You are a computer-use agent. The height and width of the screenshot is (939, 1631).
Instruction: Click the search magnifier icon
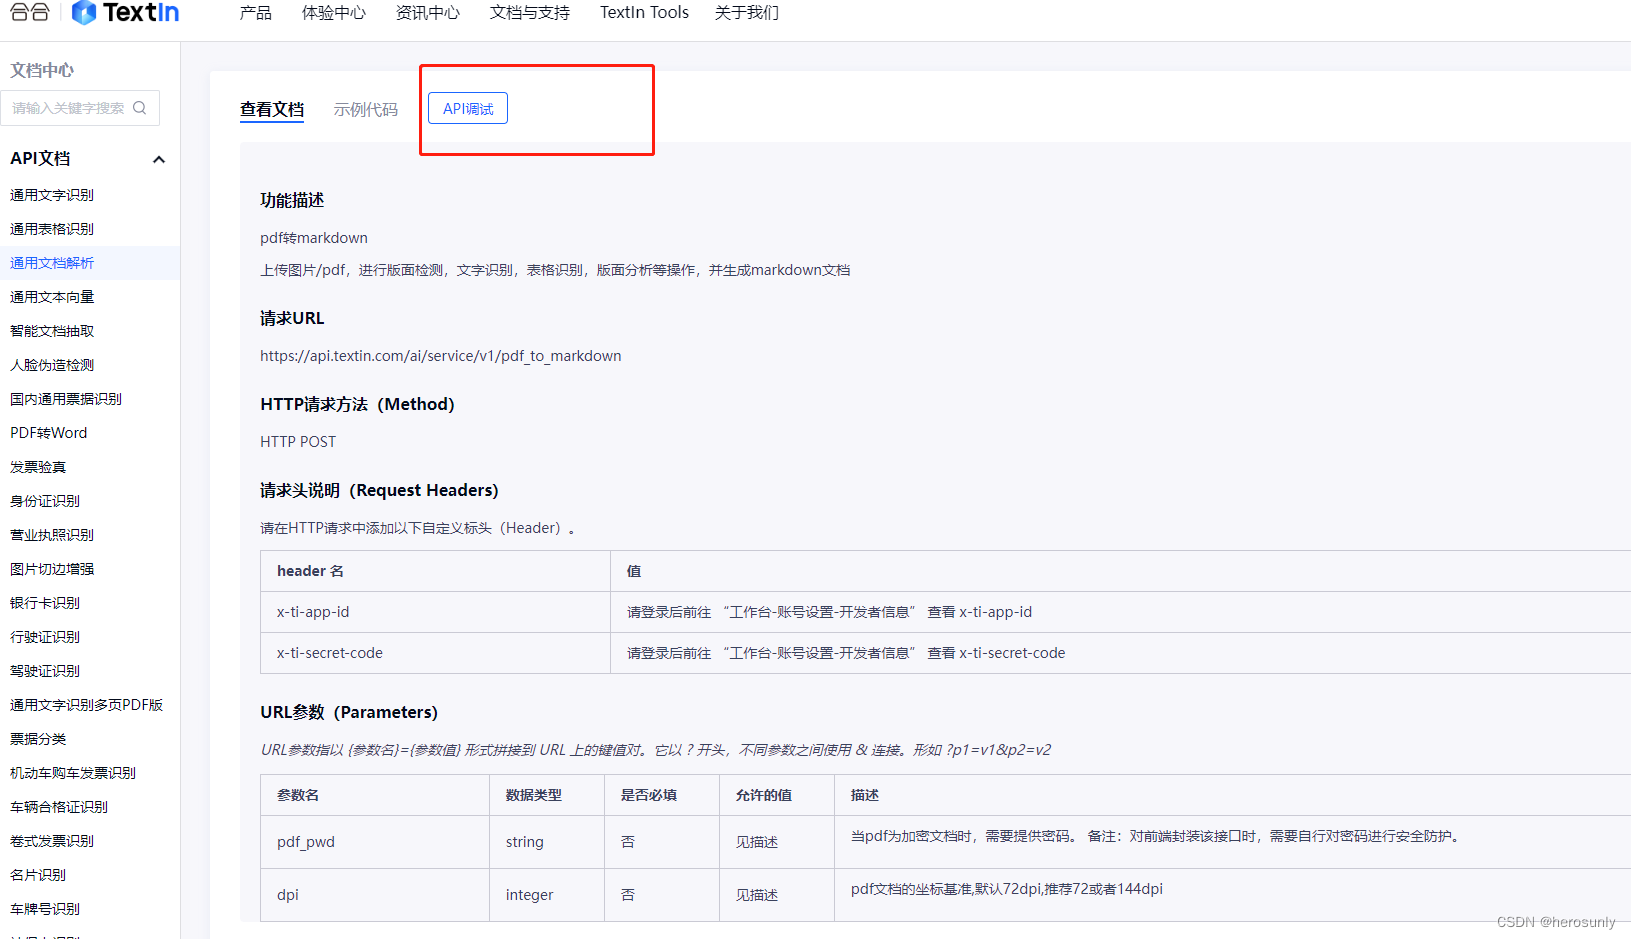point(140,108)
